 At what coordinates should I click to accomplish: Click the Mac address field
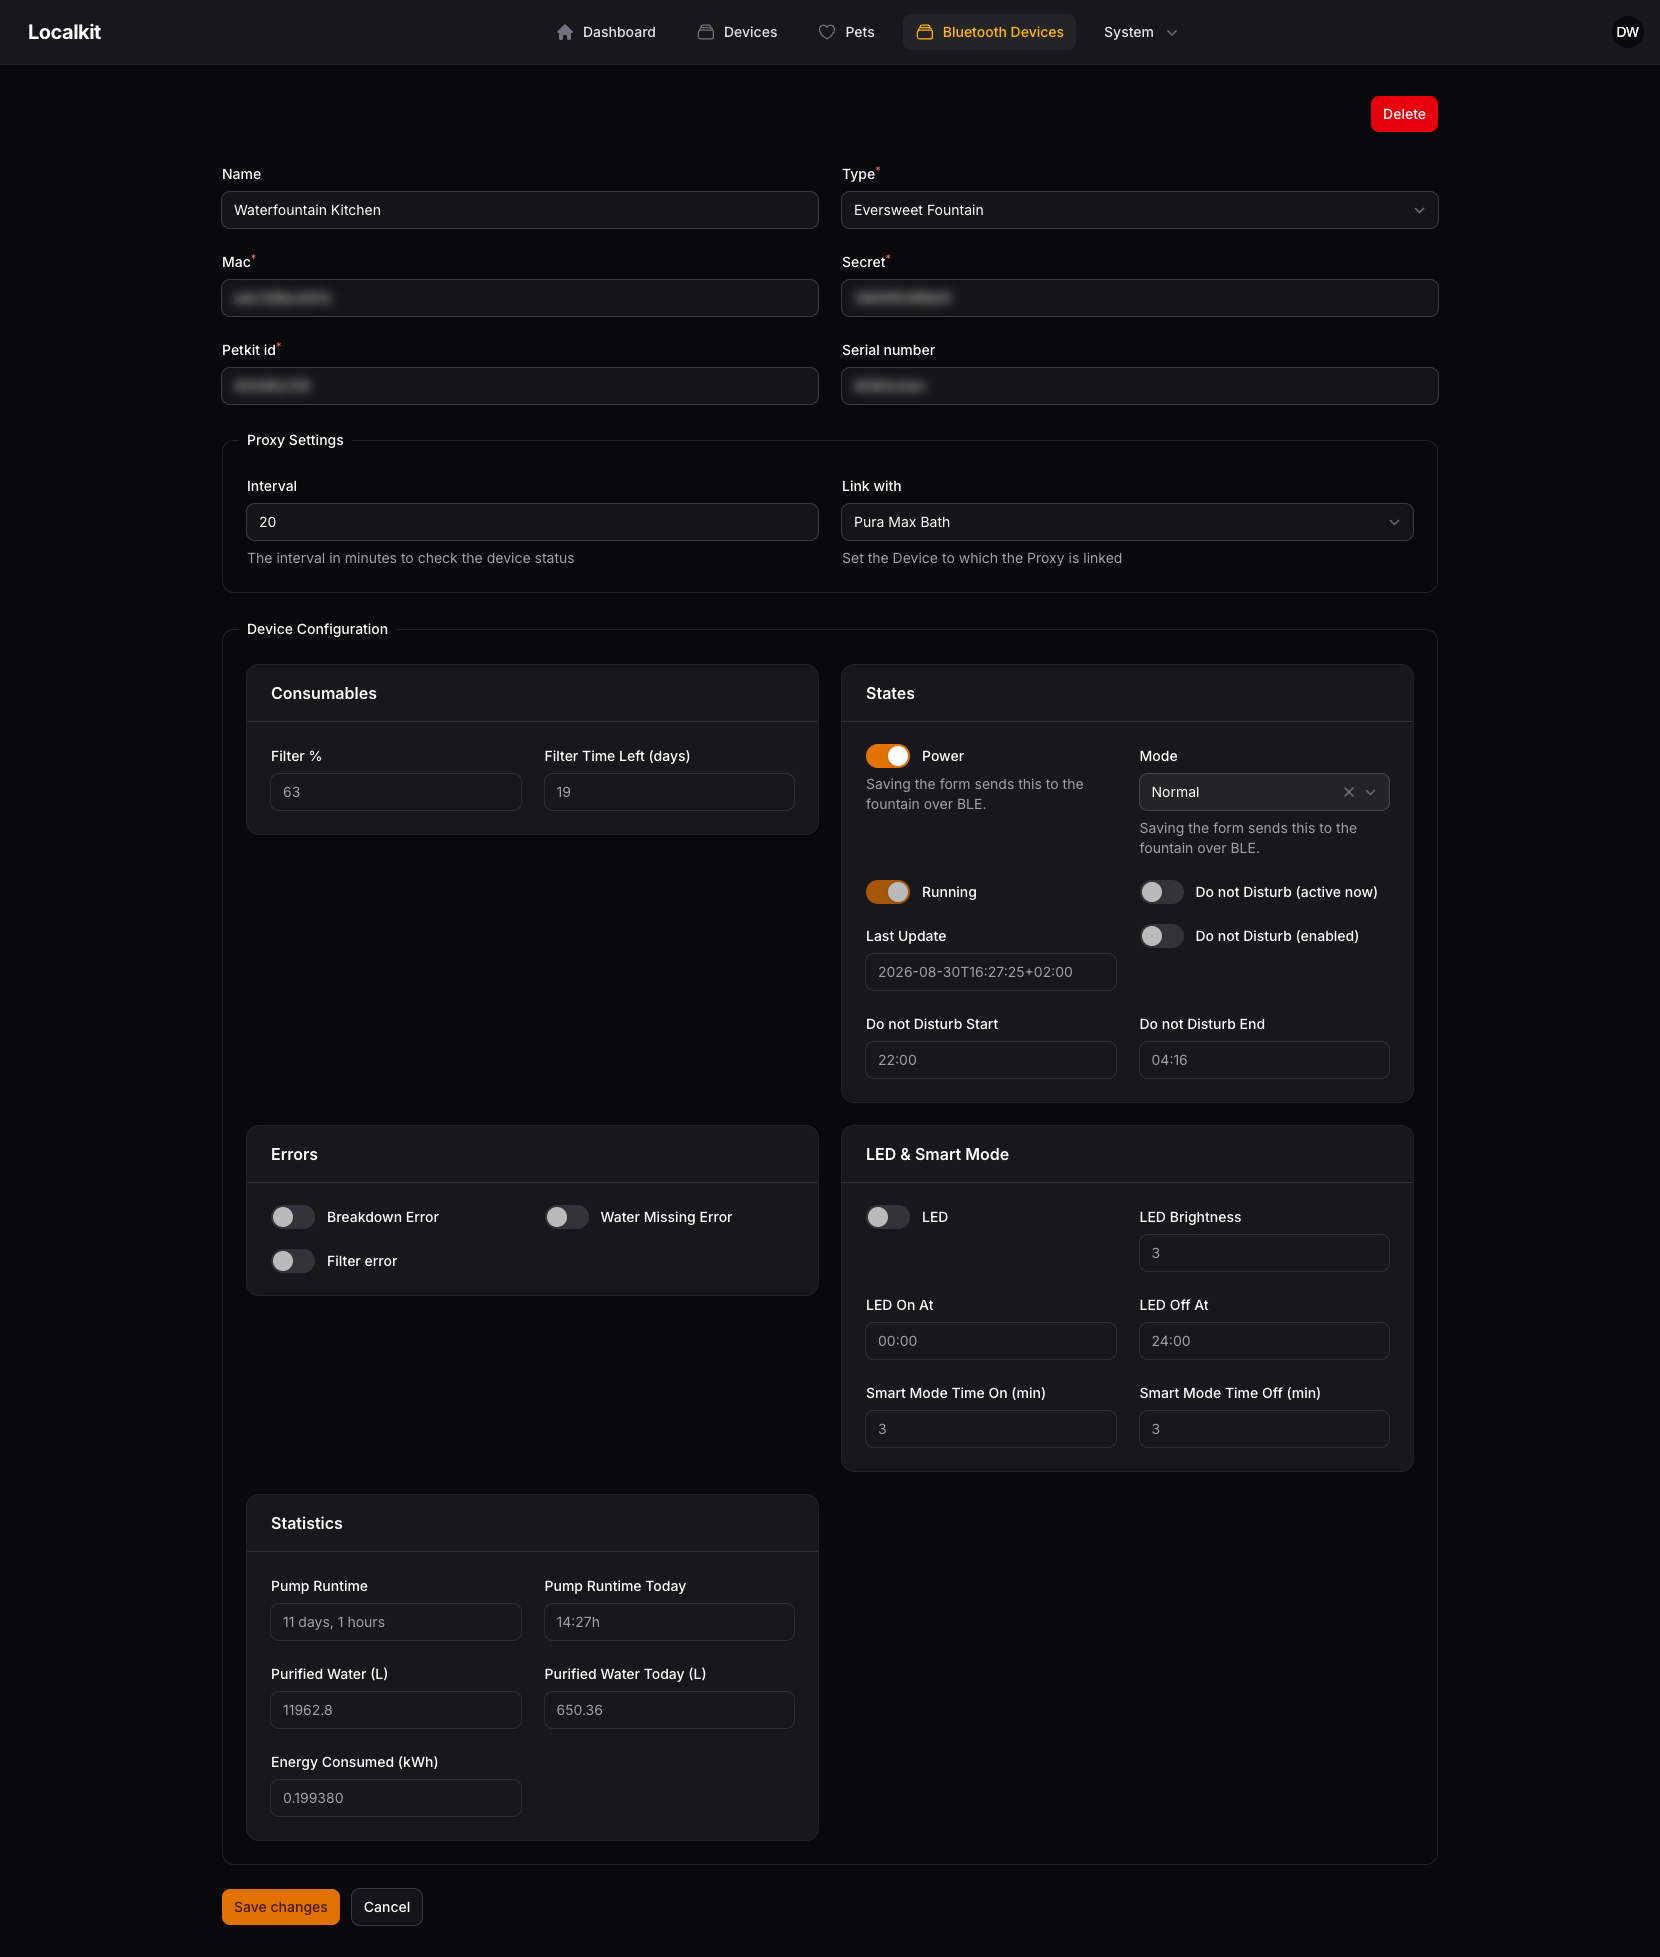tap(520, 298)
